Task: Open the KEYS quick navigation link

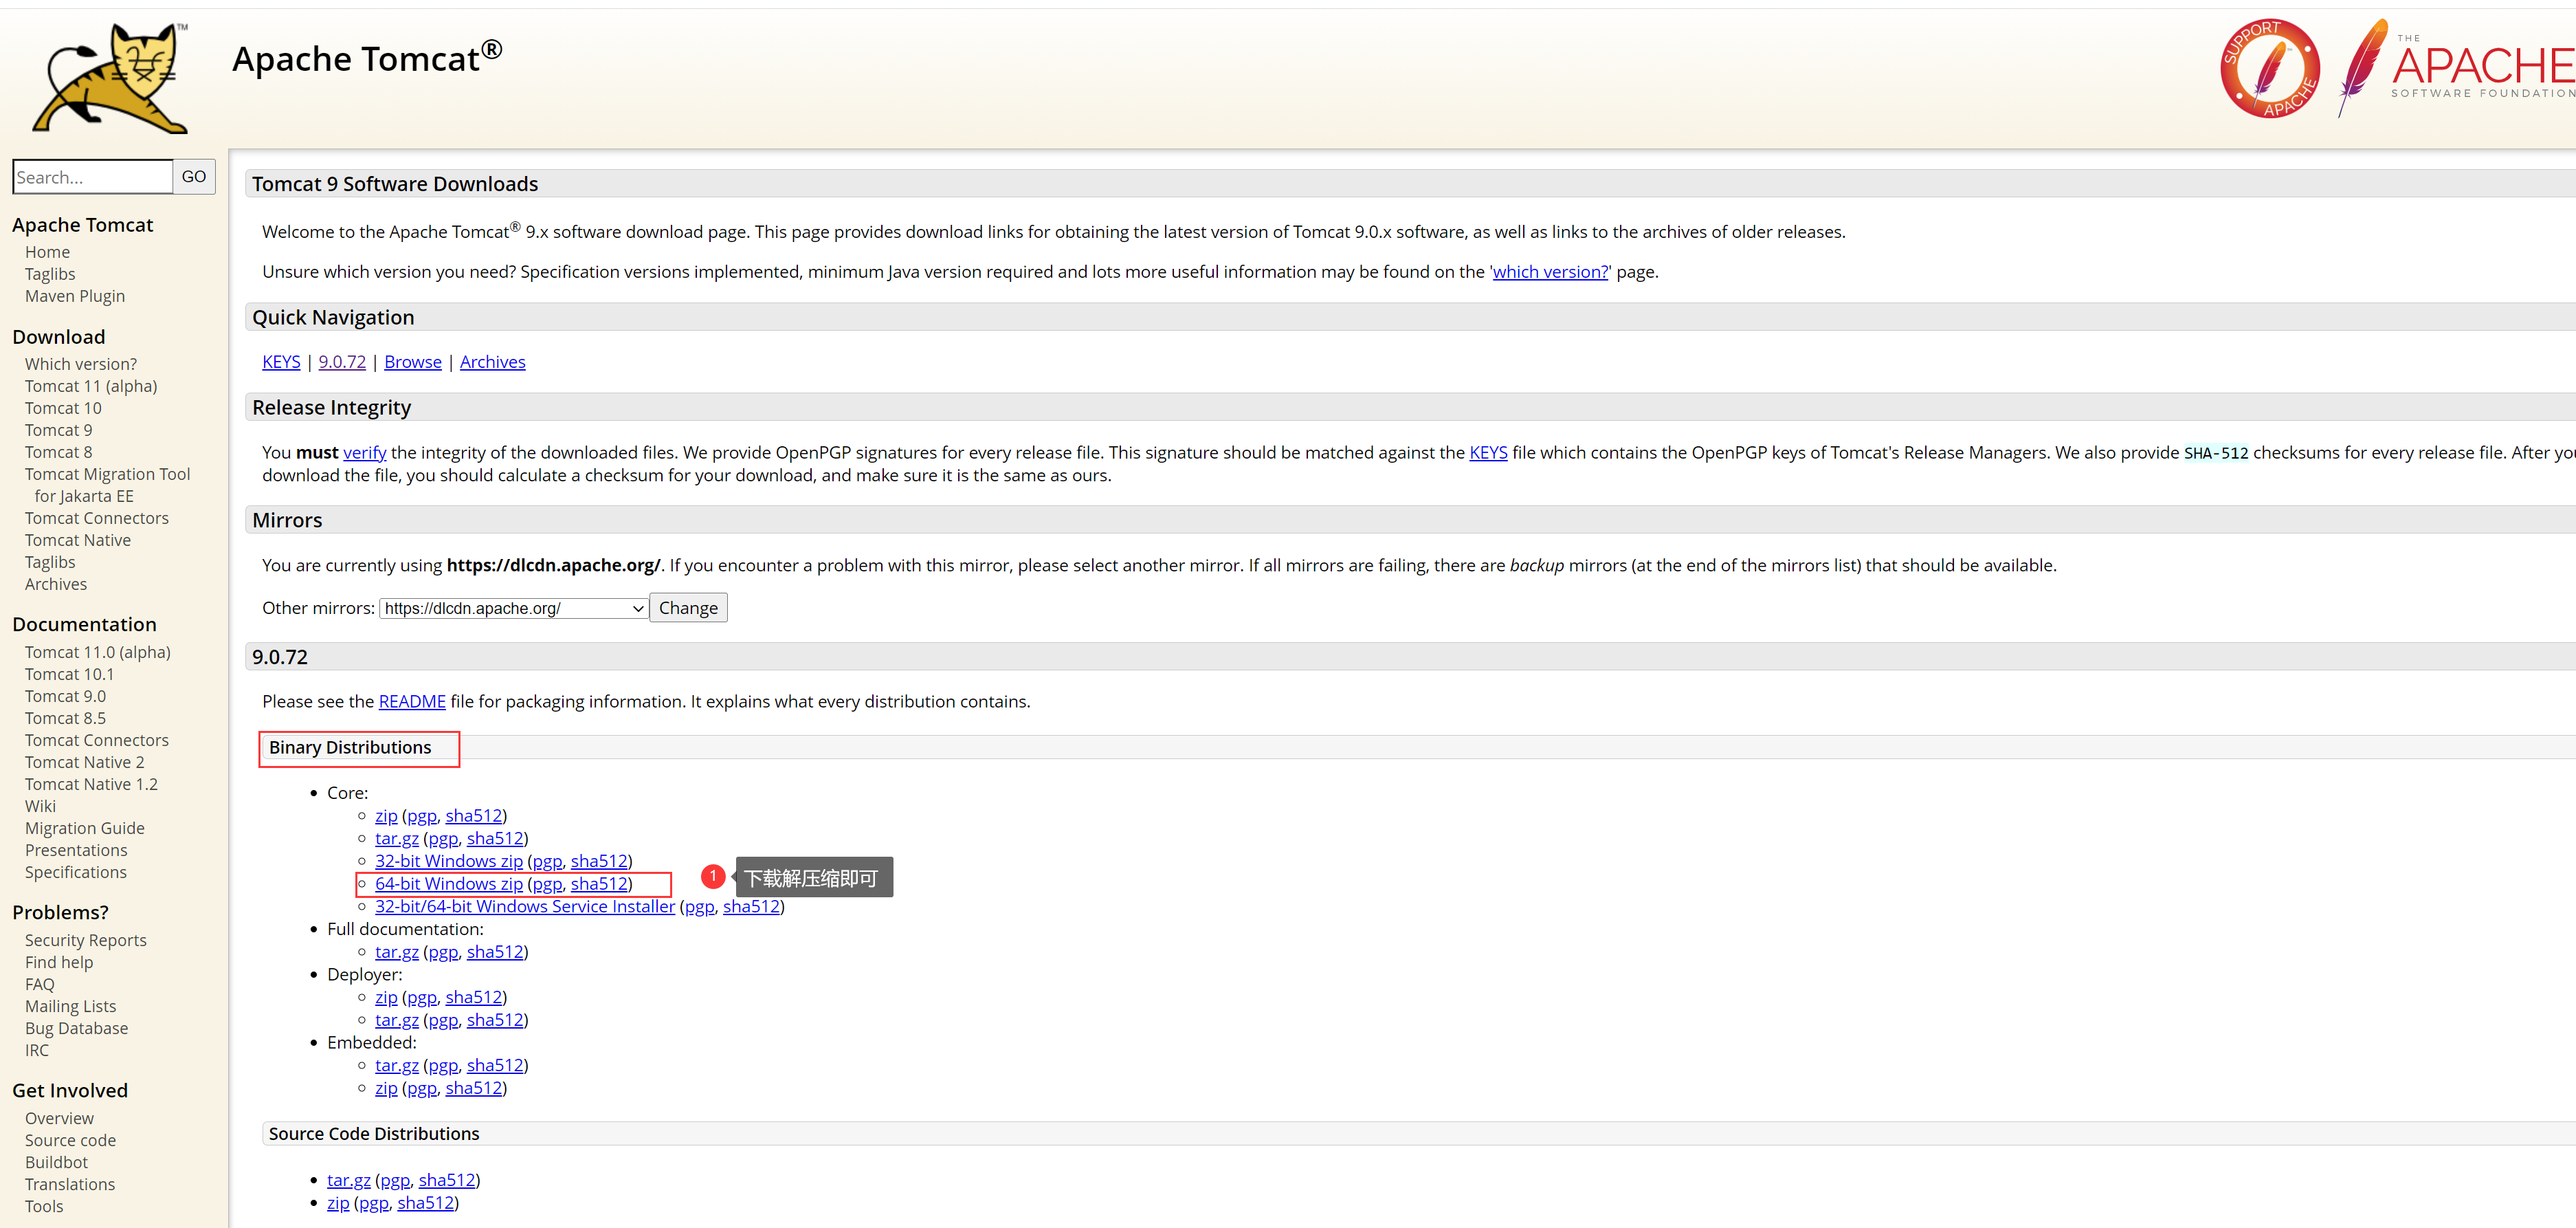Action: (281, 362)
